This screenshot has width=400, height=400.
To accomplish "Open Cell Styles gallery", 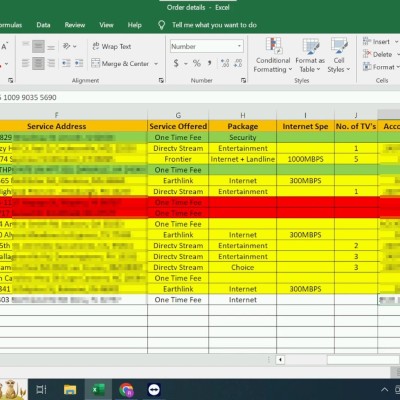I will click(339, 55).
